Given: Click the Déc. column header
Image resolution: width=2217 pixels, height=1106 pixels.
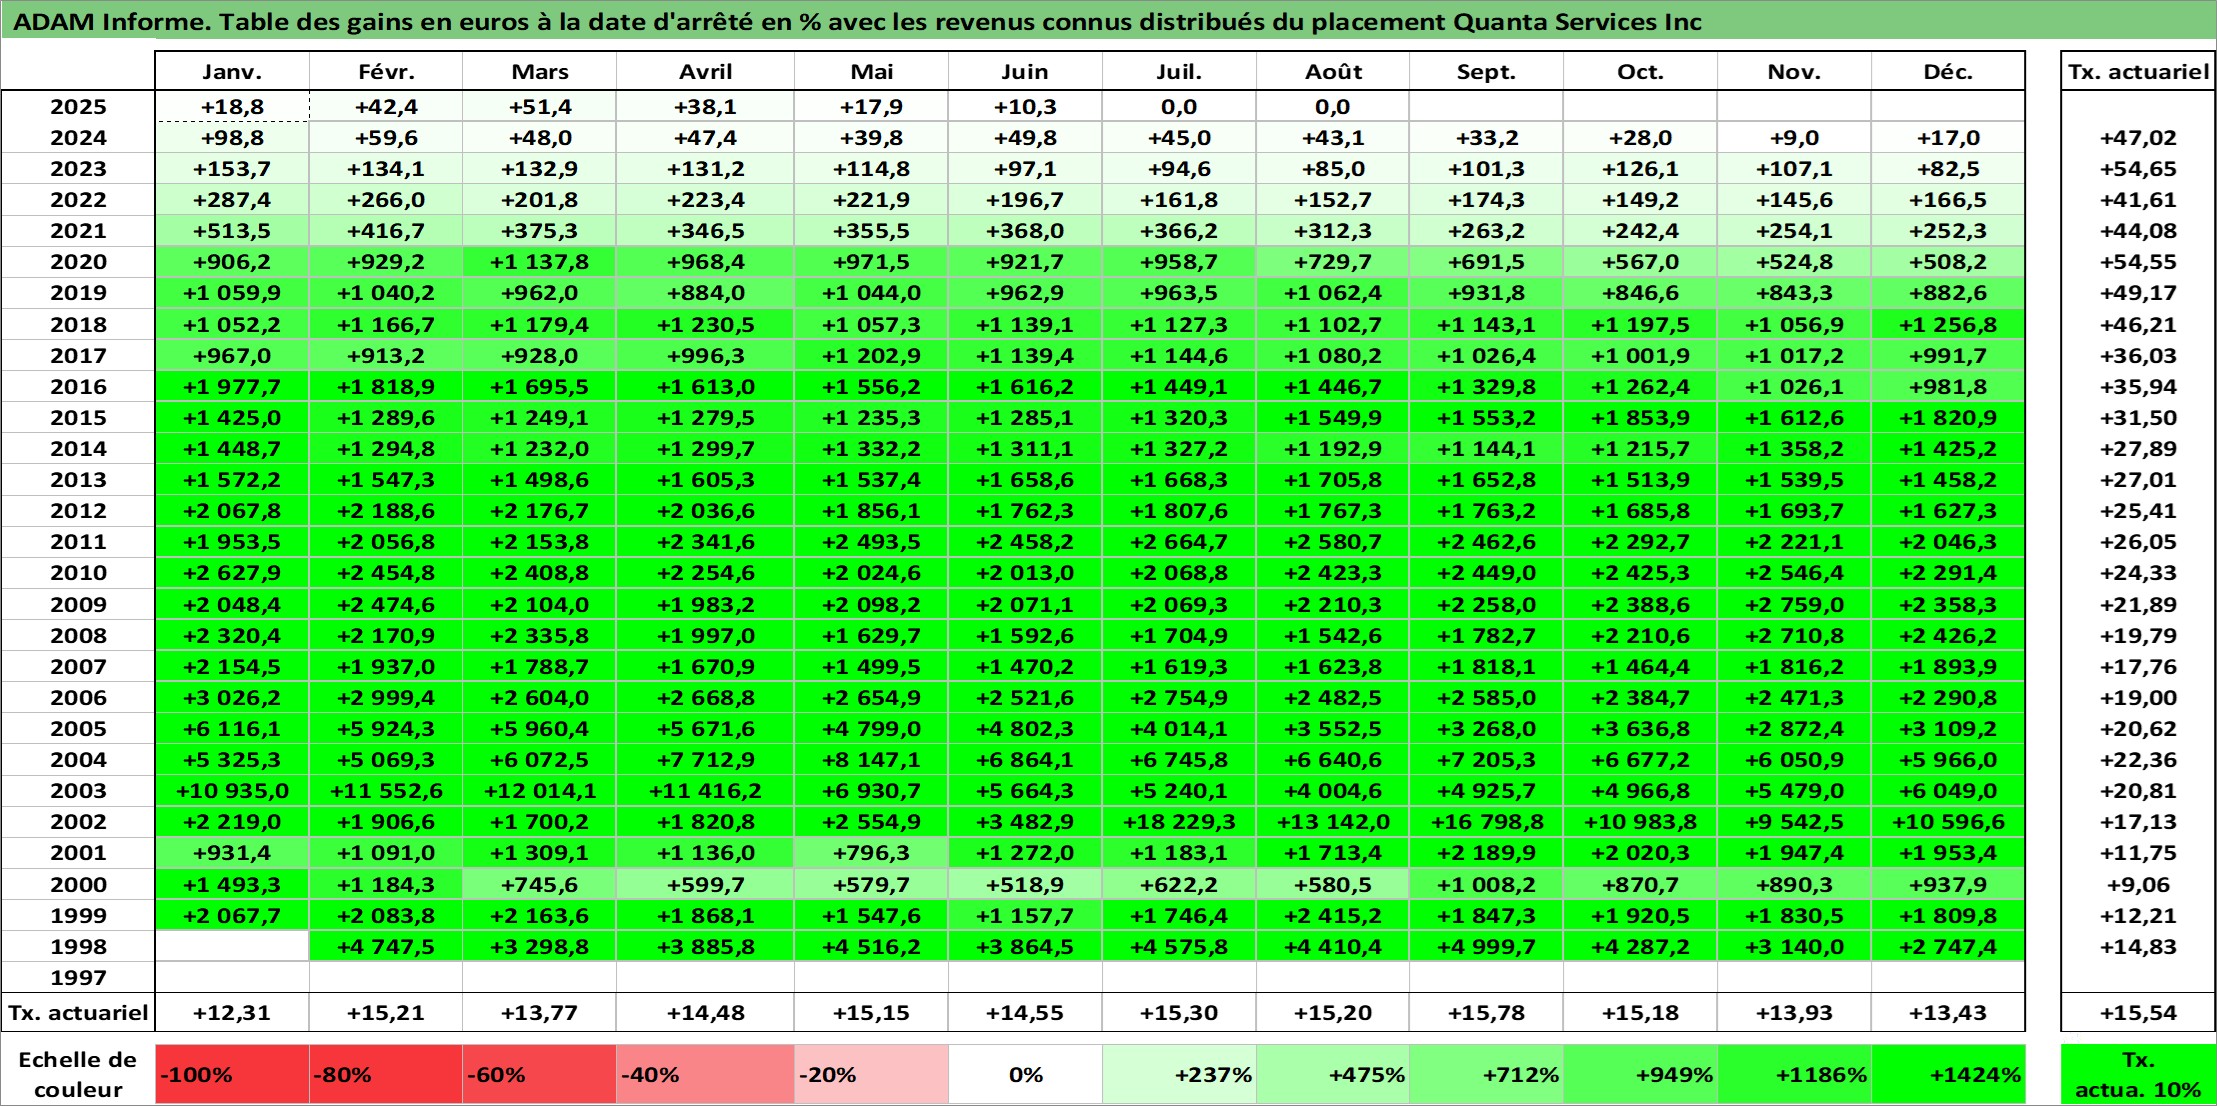Looking at the screenshot, I should coord(1948,72).
